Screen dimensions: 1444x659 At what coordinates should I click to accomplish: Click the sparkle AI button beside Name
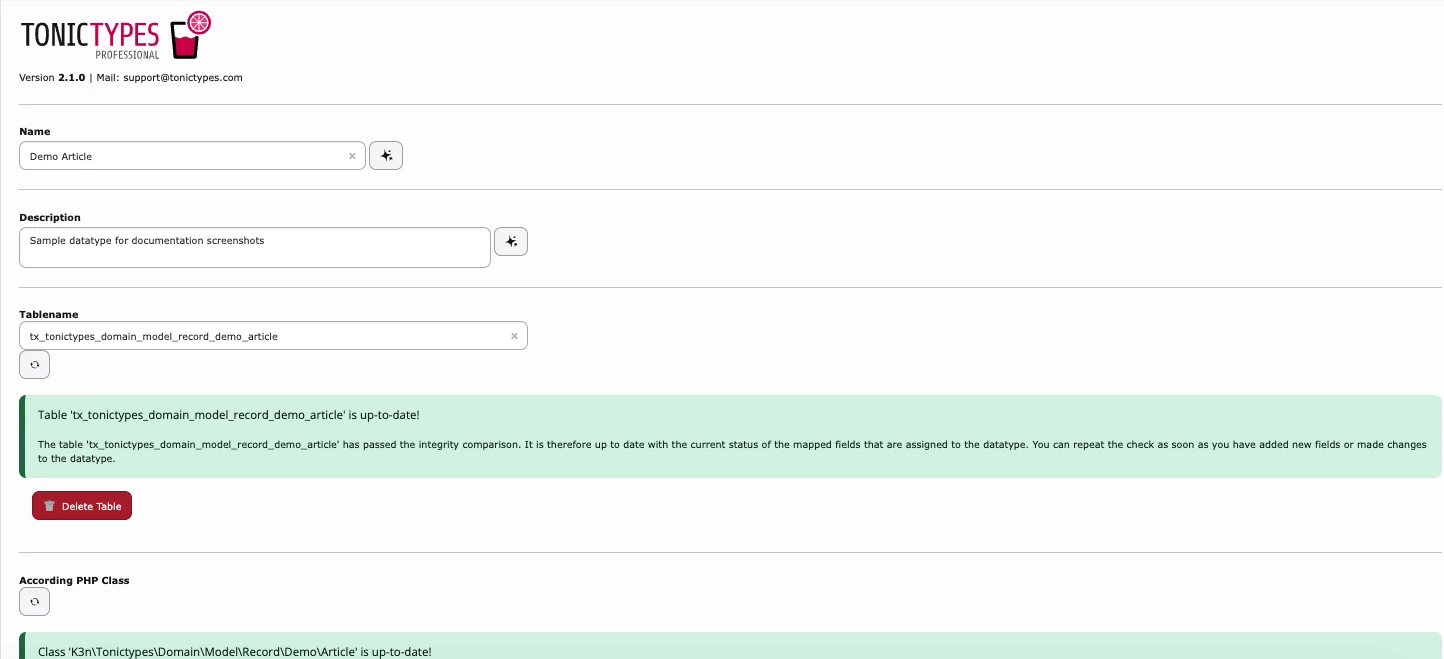(x=386, y=156)
